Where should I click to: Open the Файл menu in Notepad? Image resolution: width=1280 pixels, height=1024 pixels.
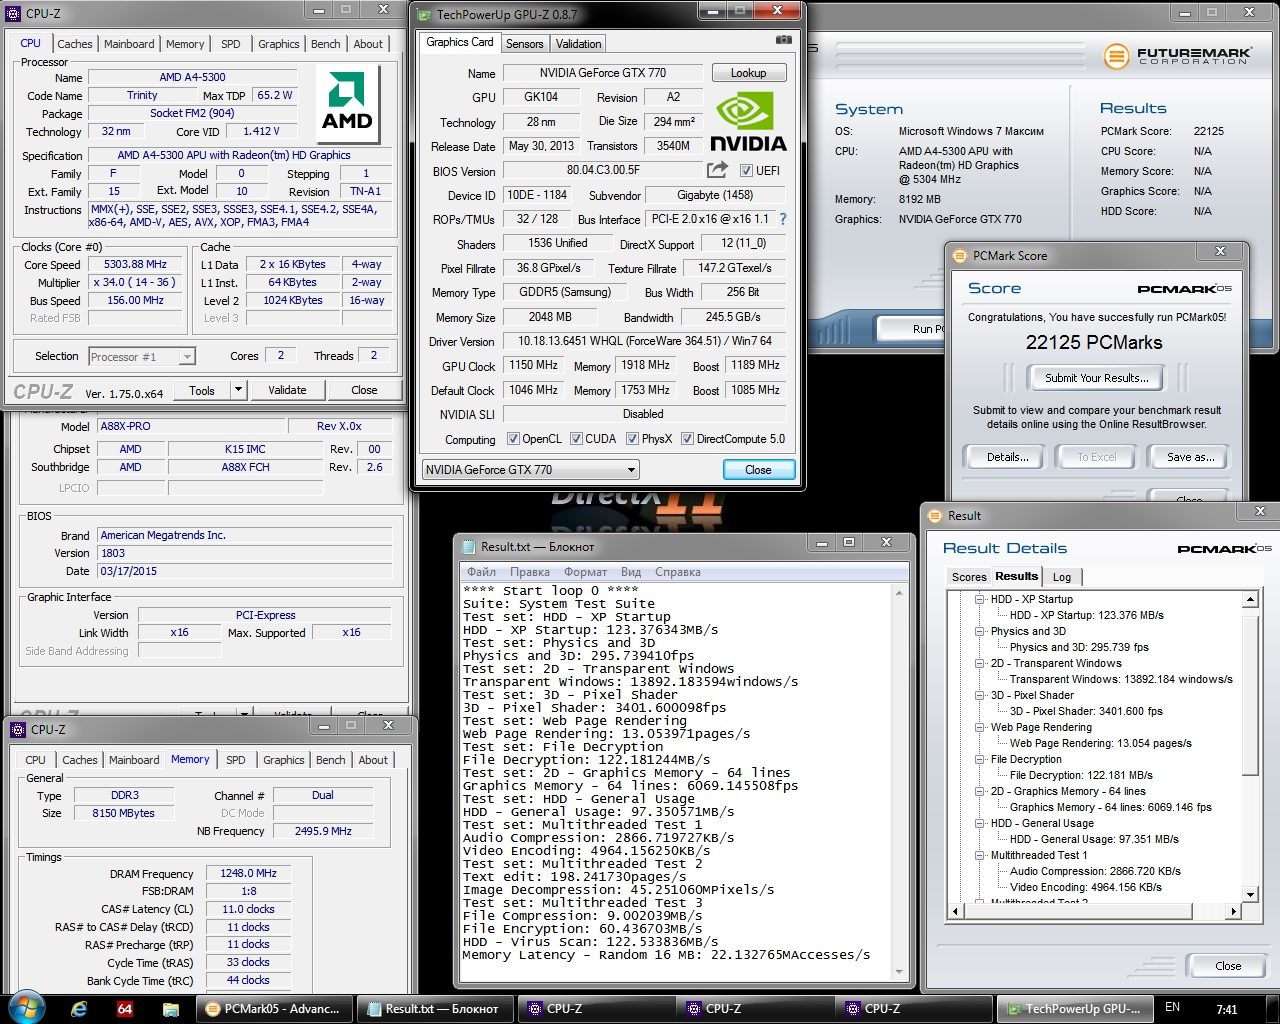point(482,572)
